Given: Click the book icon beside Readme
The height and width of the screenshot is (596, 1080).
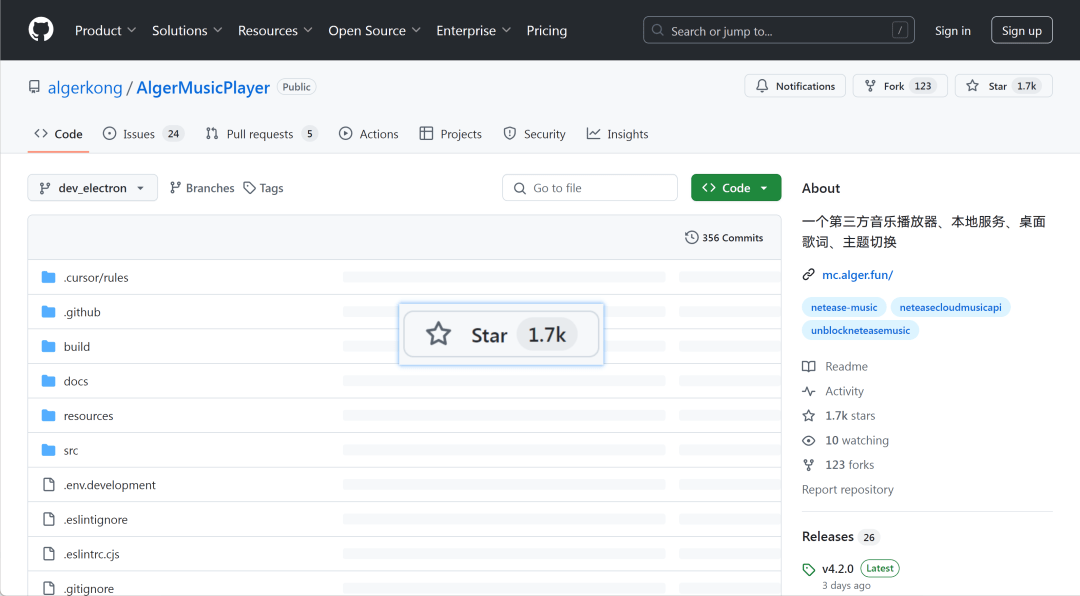Looking at the screenshot, I should tap(809, 366).
